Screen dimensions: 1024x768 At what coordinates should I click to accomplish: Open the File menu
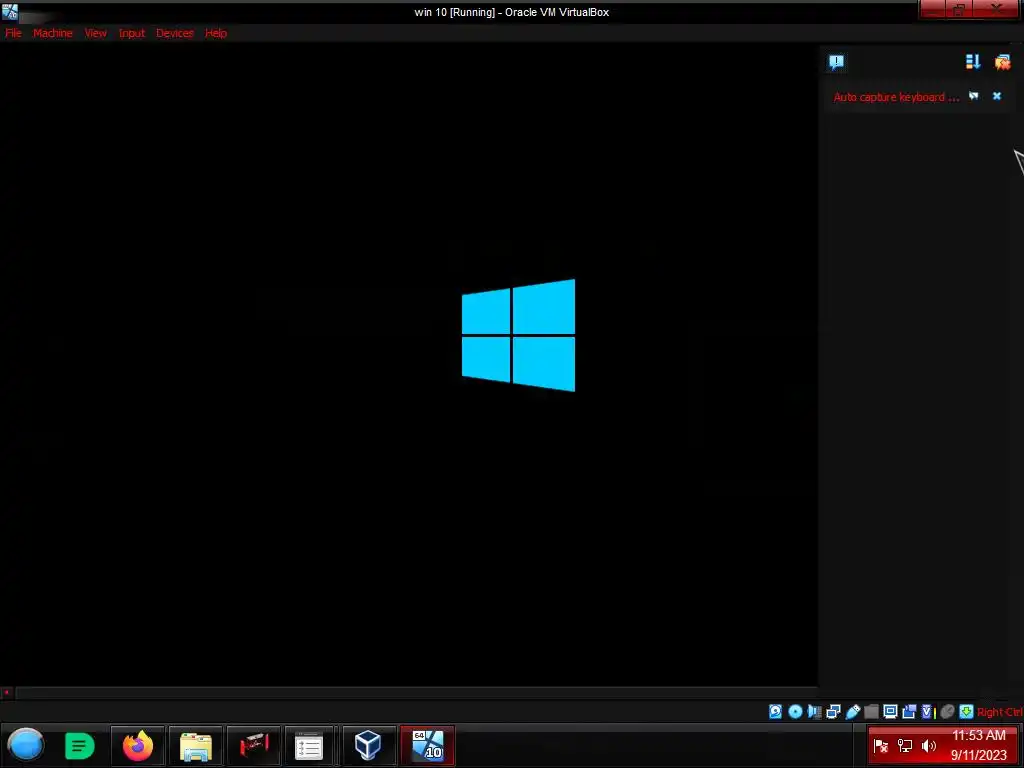coord(13,33)
